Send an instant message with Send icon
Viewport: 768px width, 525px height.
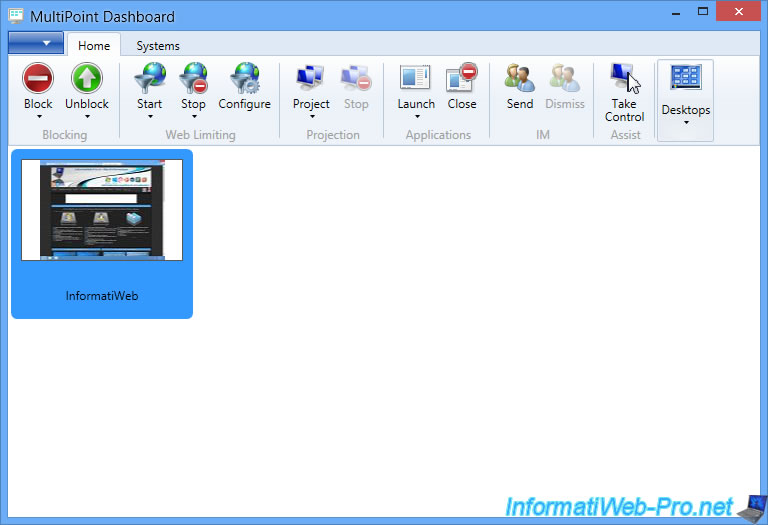520,79
